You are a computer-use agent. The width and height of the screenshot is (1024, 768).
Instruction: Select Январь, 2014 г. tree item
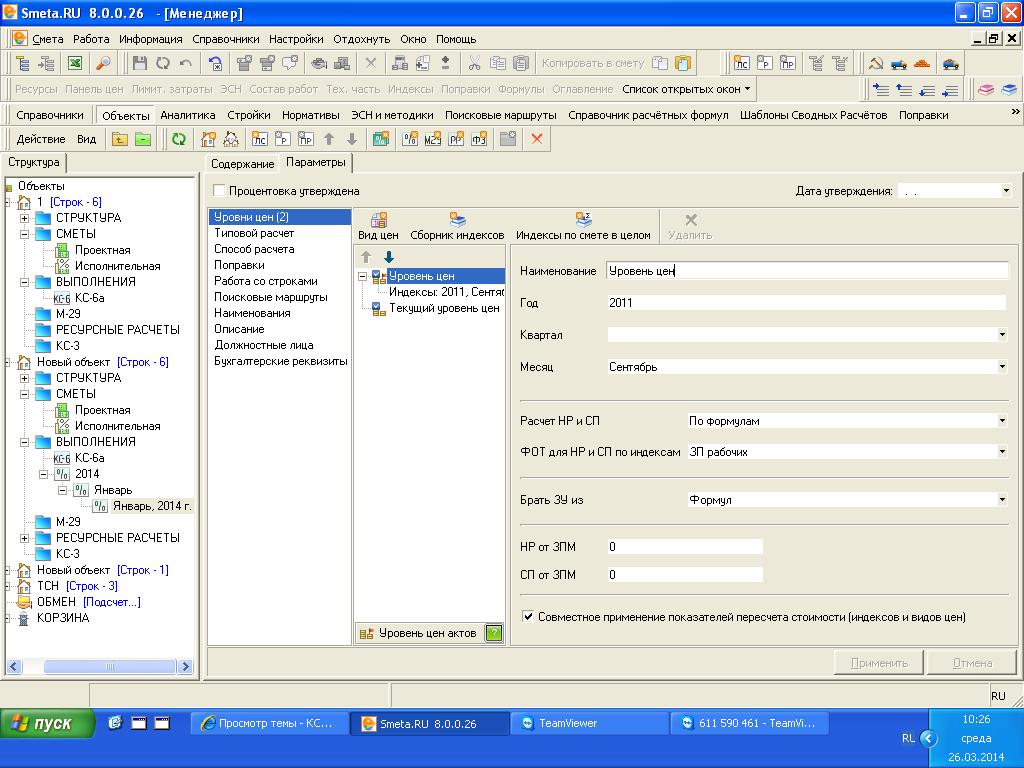152,506
